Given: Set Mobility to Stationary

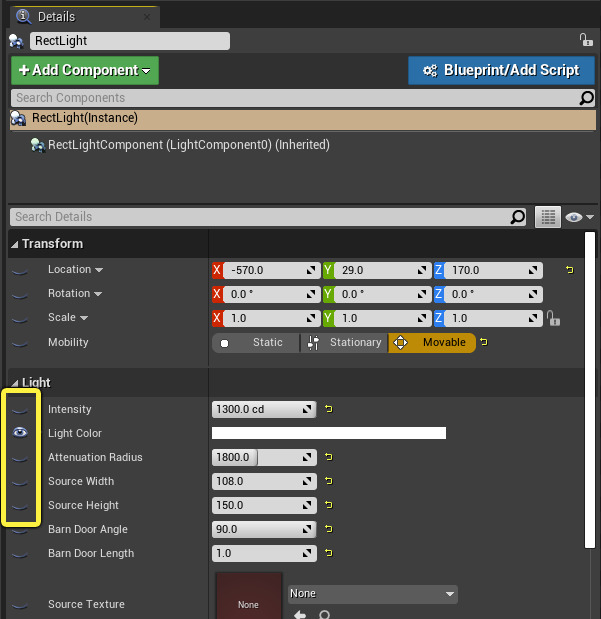Looking at the screenshot, I should (x=344, y=343).
